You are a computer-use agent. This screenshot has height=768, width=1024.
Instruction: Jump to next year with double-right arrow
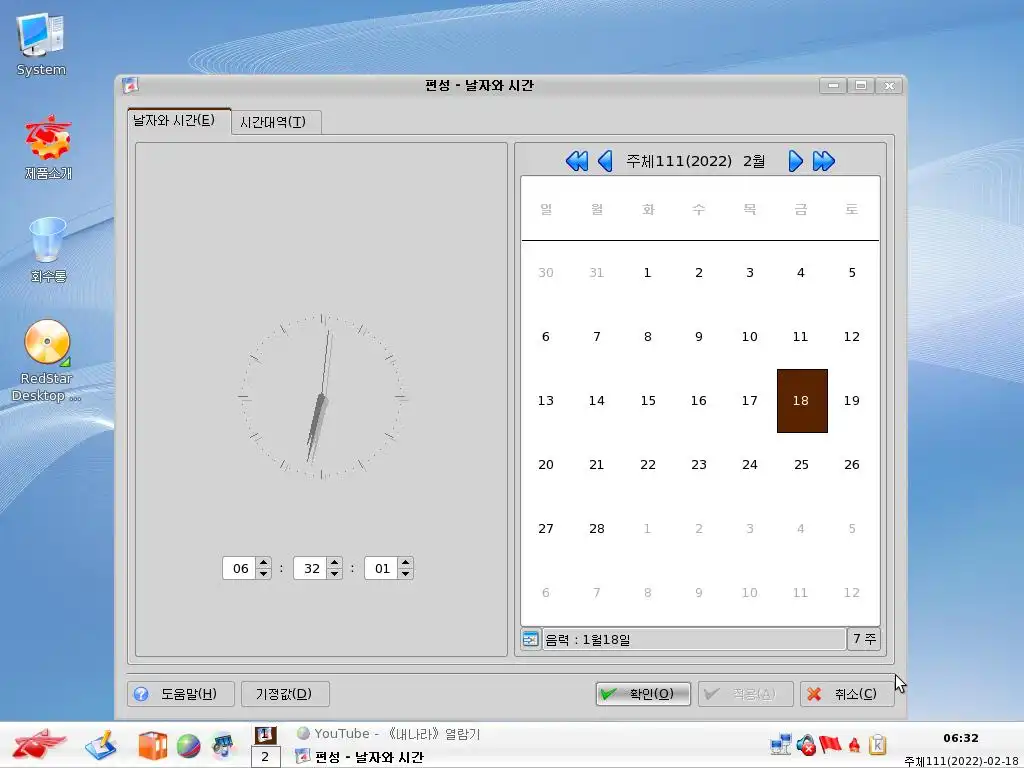coord(824,161)
